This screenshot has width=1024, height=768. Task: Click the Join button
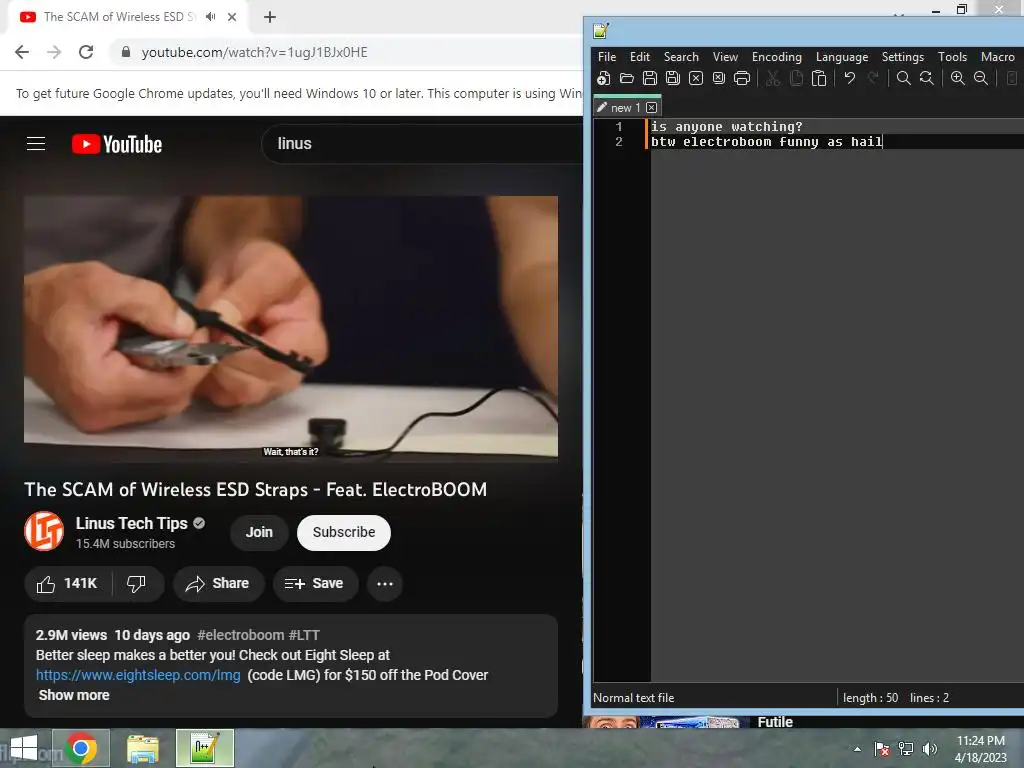pyautogui.click(x=259, y=532)
